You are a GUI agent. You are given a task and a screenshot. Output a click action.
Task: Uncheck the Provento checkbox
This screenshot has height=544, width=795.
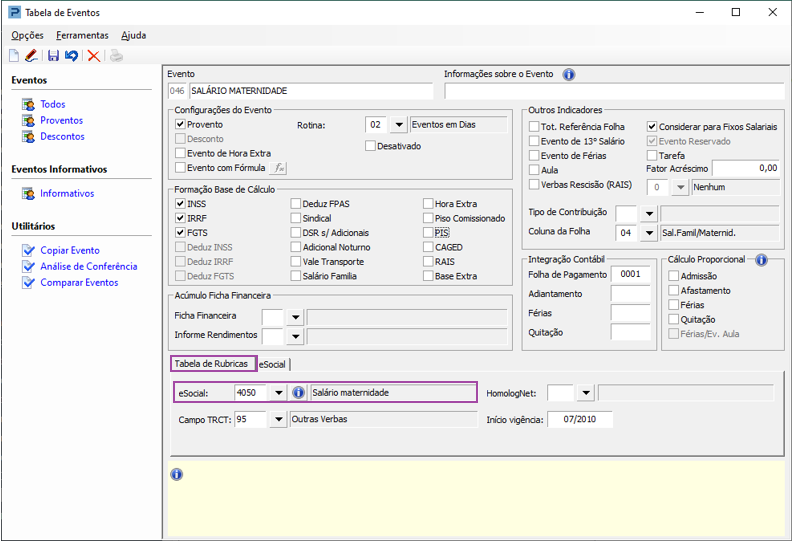pos(180,124)
